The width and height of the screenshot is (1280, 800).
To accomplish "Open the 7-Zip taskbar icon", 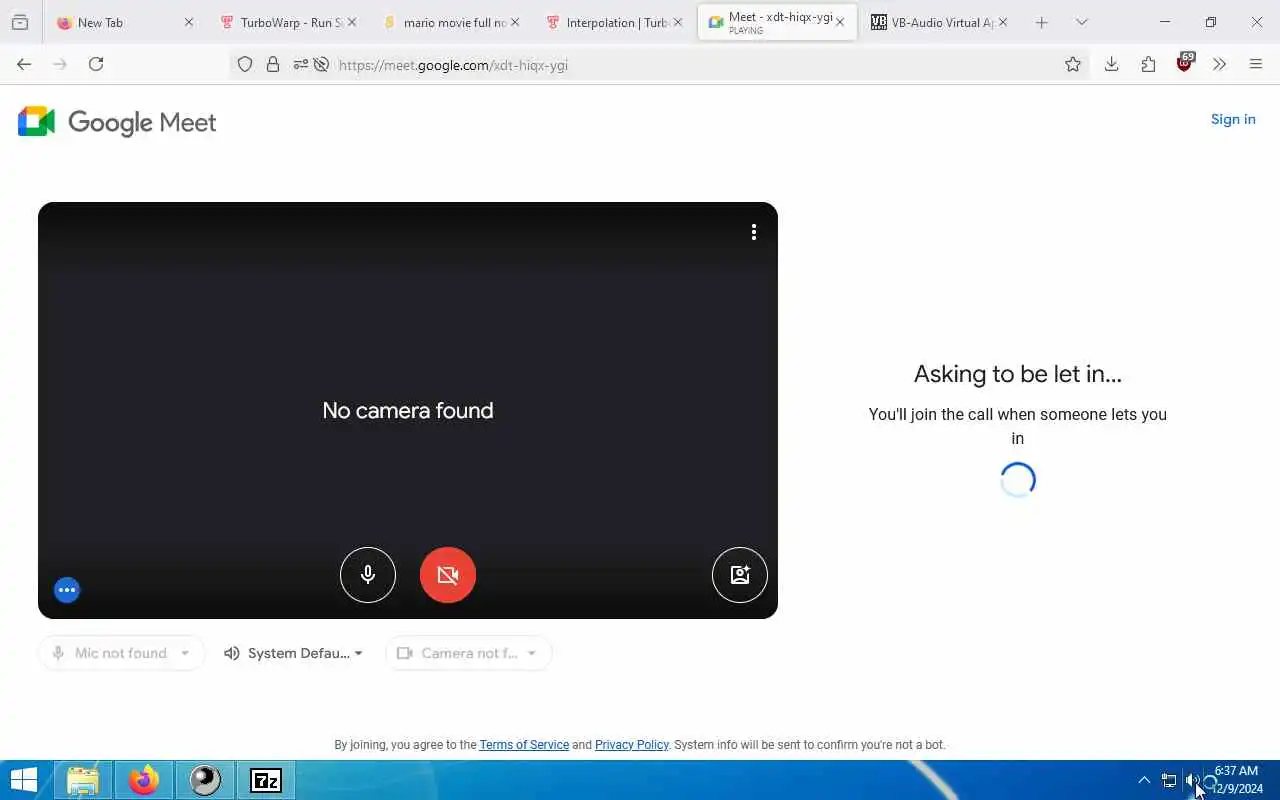I will coord(266,780).
